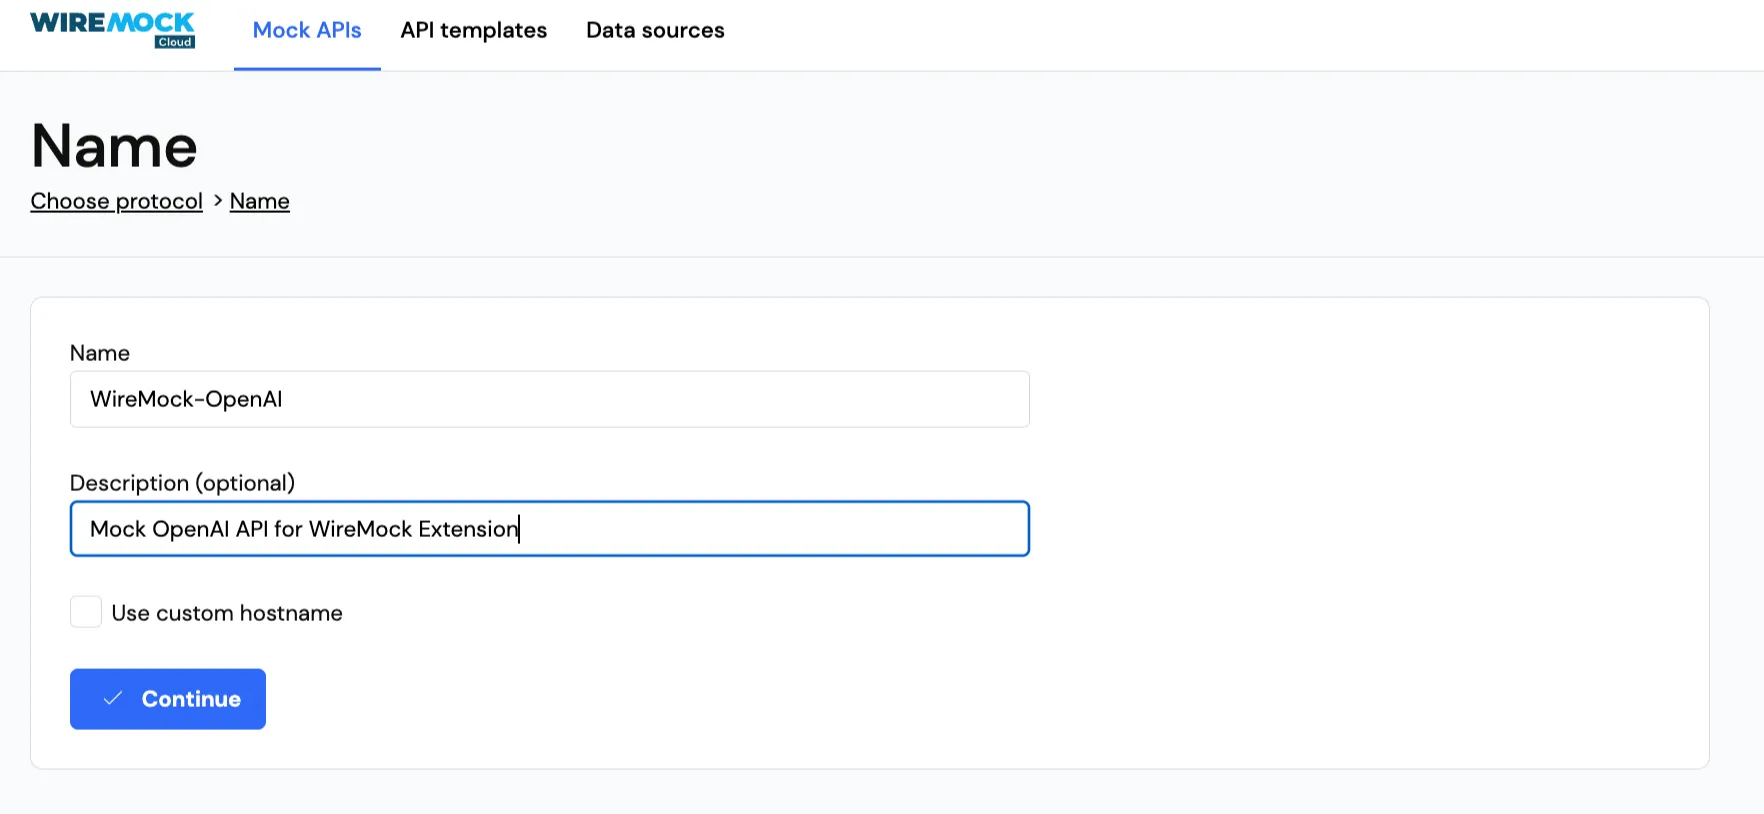Open the Choose protocol breadcrumb link
Image resolution: width=1764 pixels, height=814 pixels.
pyautogui.click(x=116, y=201)
